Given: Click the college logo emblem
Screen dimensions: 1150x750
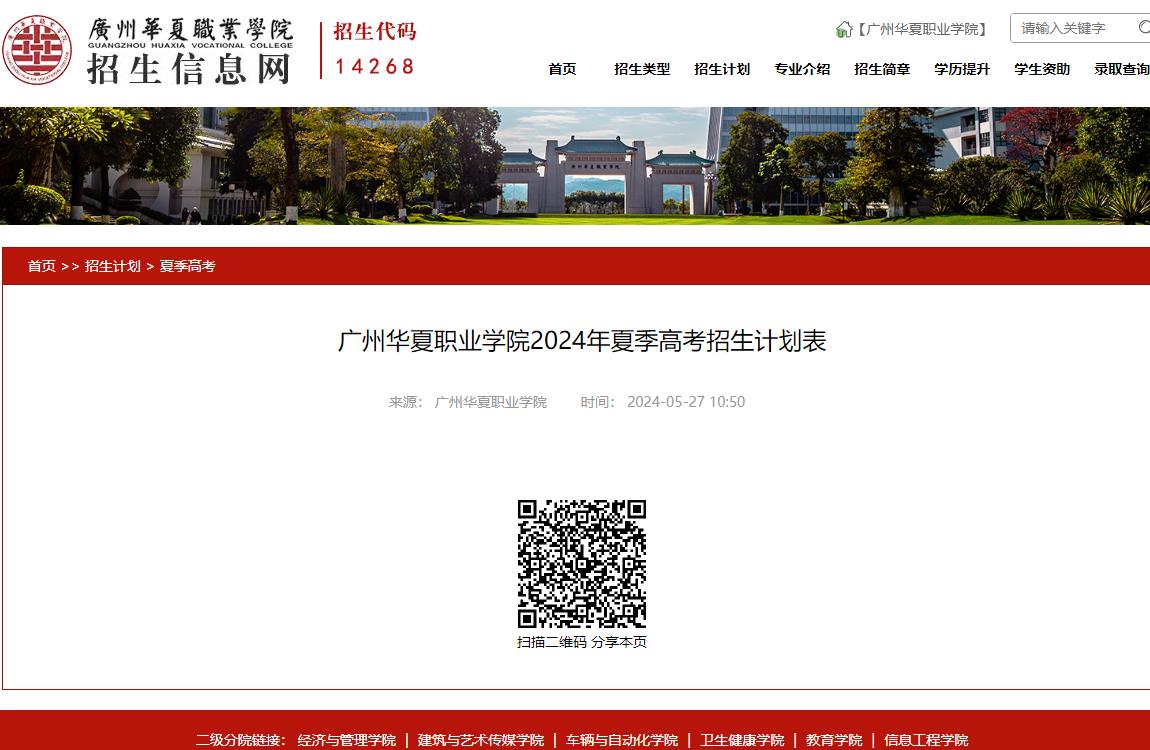Looking at the screenshot, I should coord(37,50).
